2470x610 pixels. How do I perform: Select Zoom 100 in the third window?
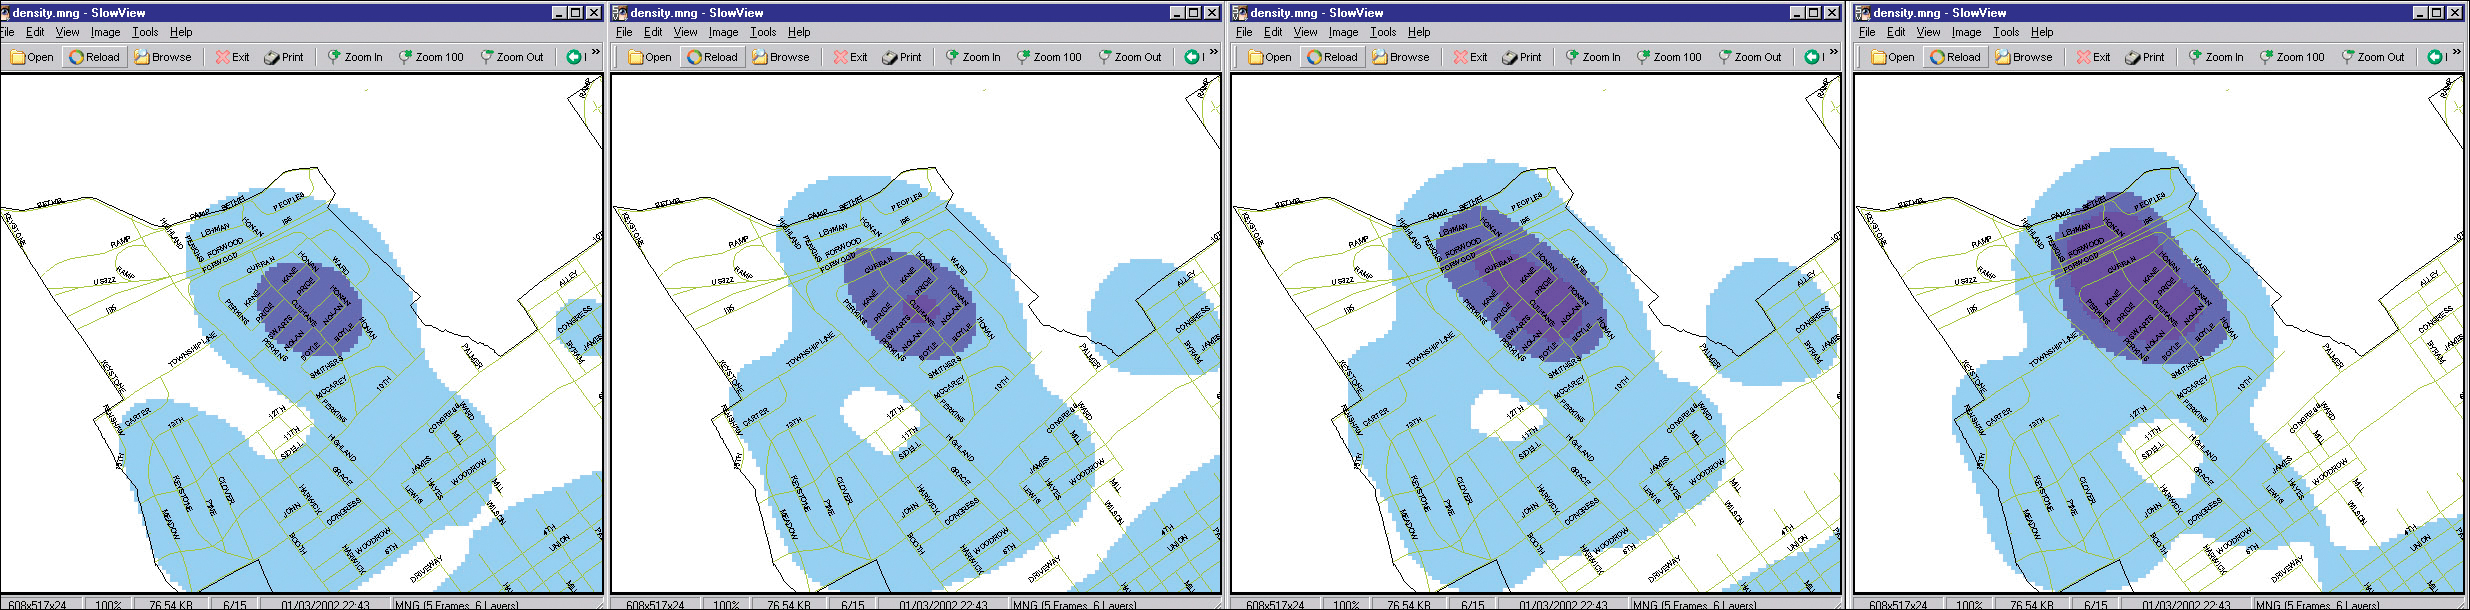pos(1669,57)
